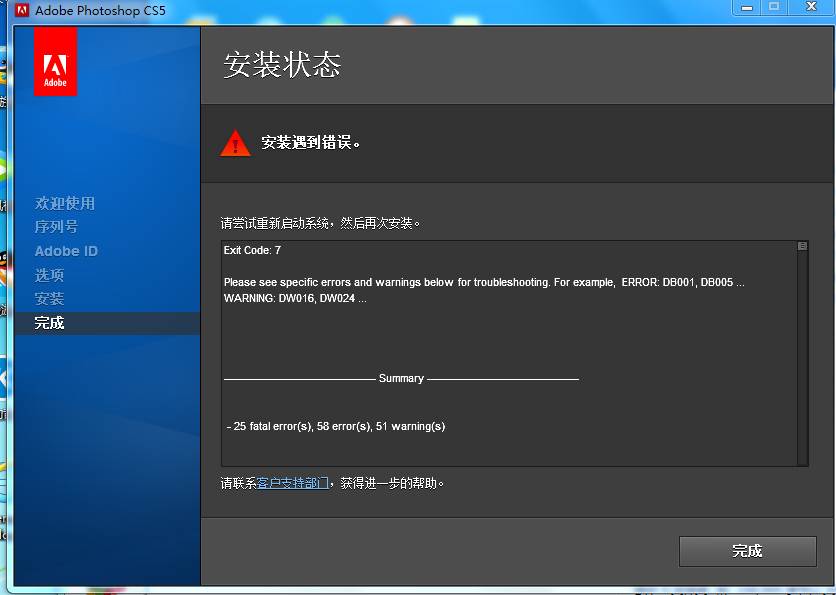
Task: Select the Adobe ID step in sidebar
Action: [x=66, y=251]
